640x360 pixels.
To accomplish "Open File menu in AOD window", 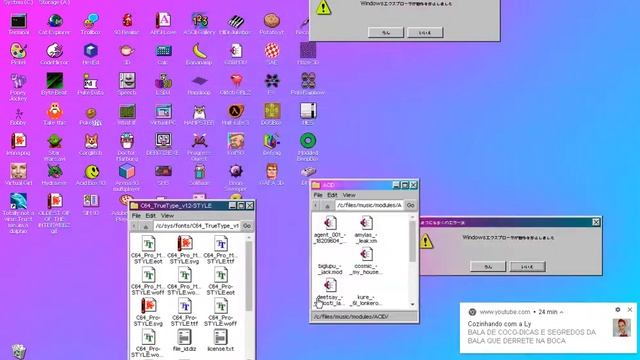I will 318,195.
